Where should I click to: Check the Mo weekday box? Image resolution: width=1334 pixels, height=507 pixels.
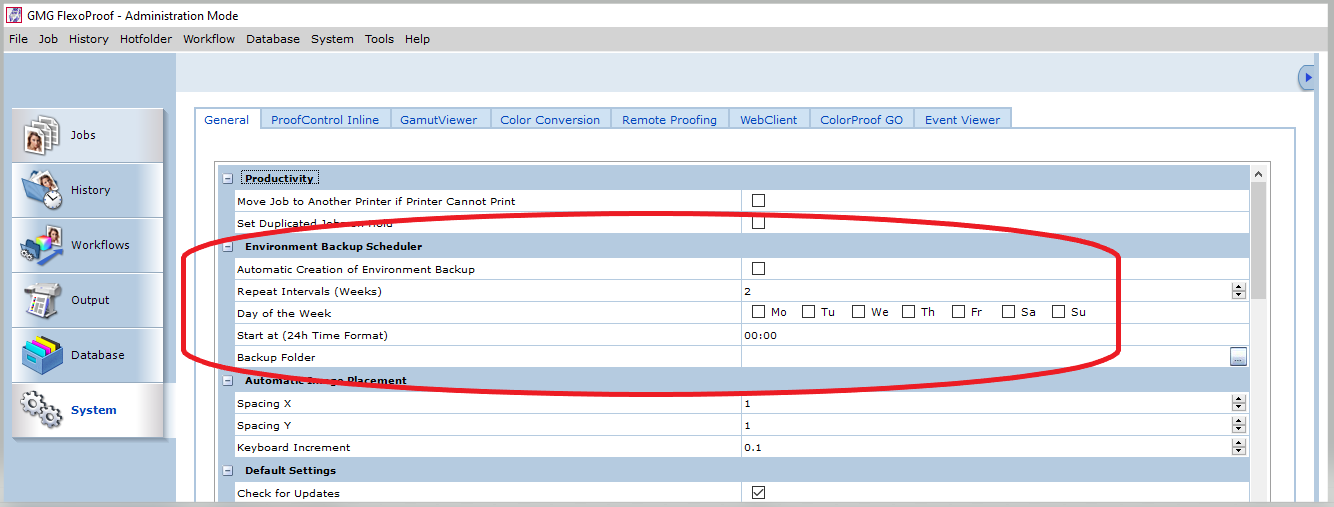pyautogui.click(x=758, y=312)
